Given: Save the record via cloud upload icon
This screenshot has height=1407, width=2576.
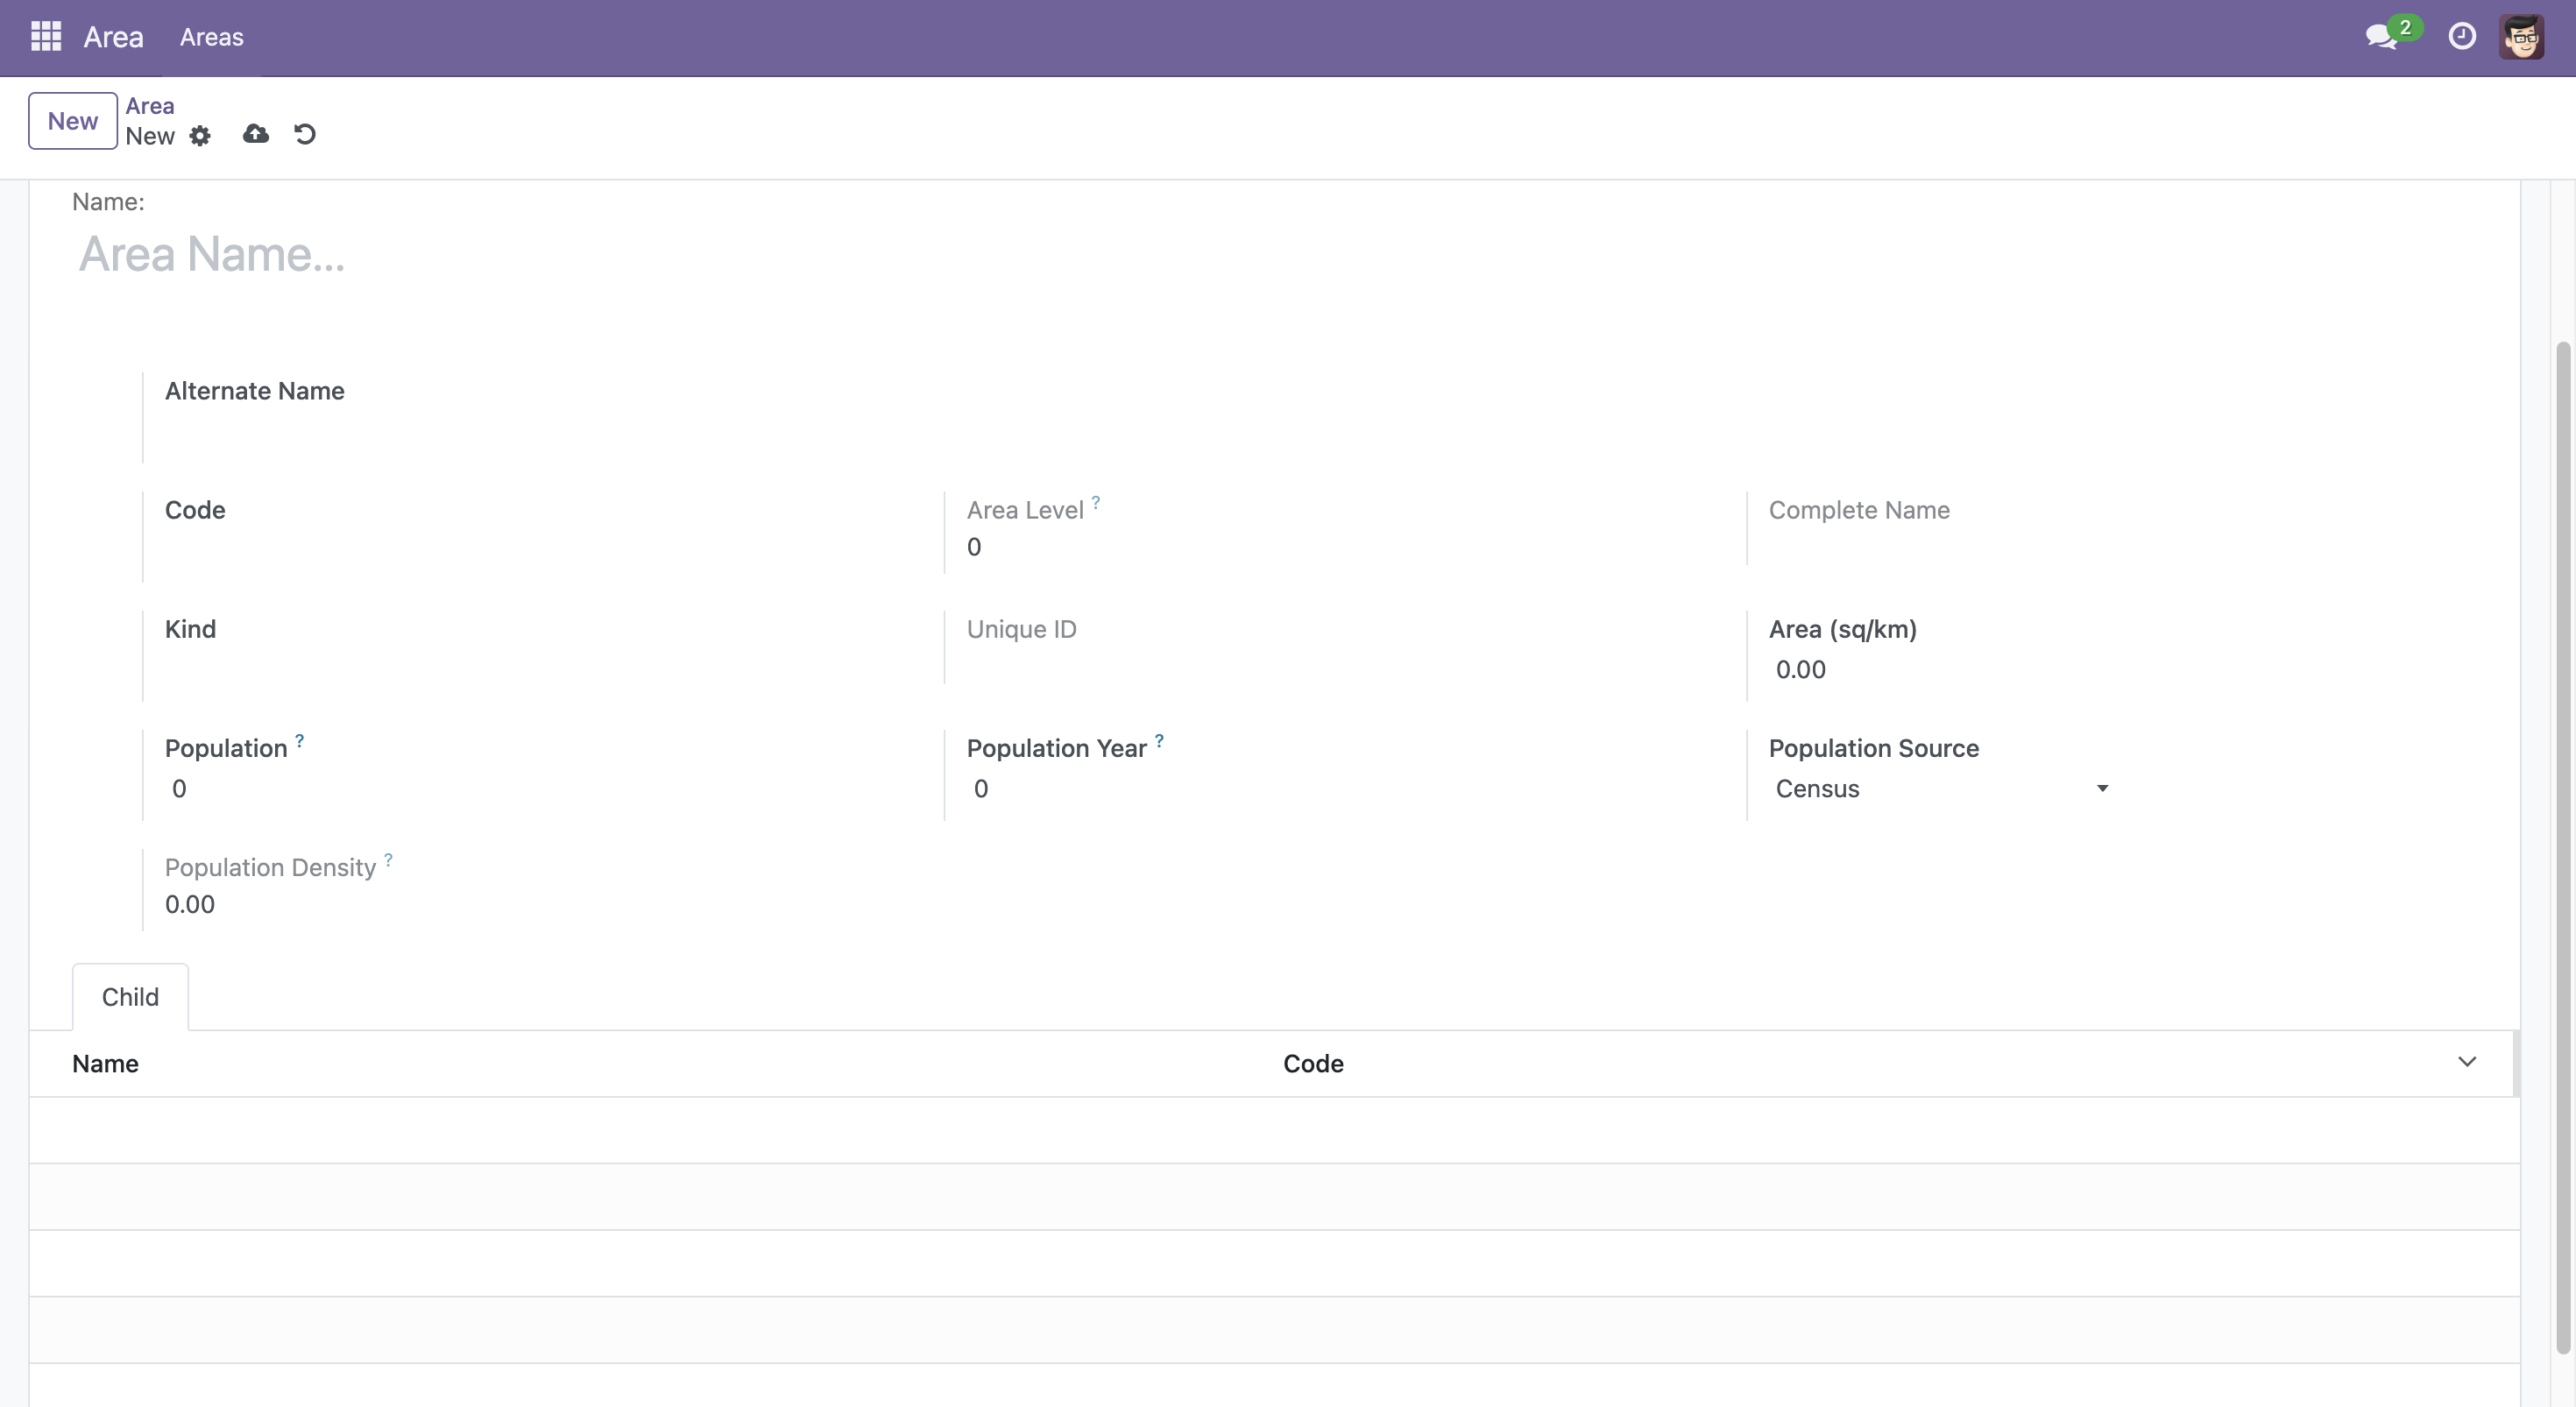Looking at the screenshot, I should (255, 135).
